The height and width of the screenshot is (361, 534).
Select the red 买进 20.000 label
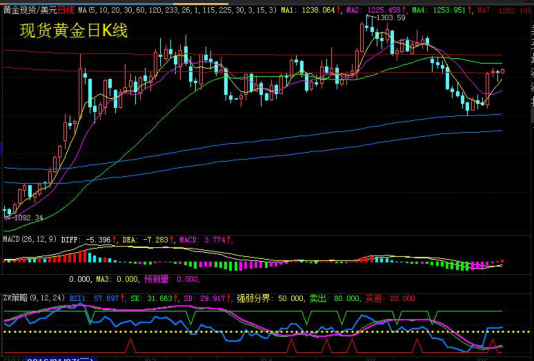coord(390,299)
